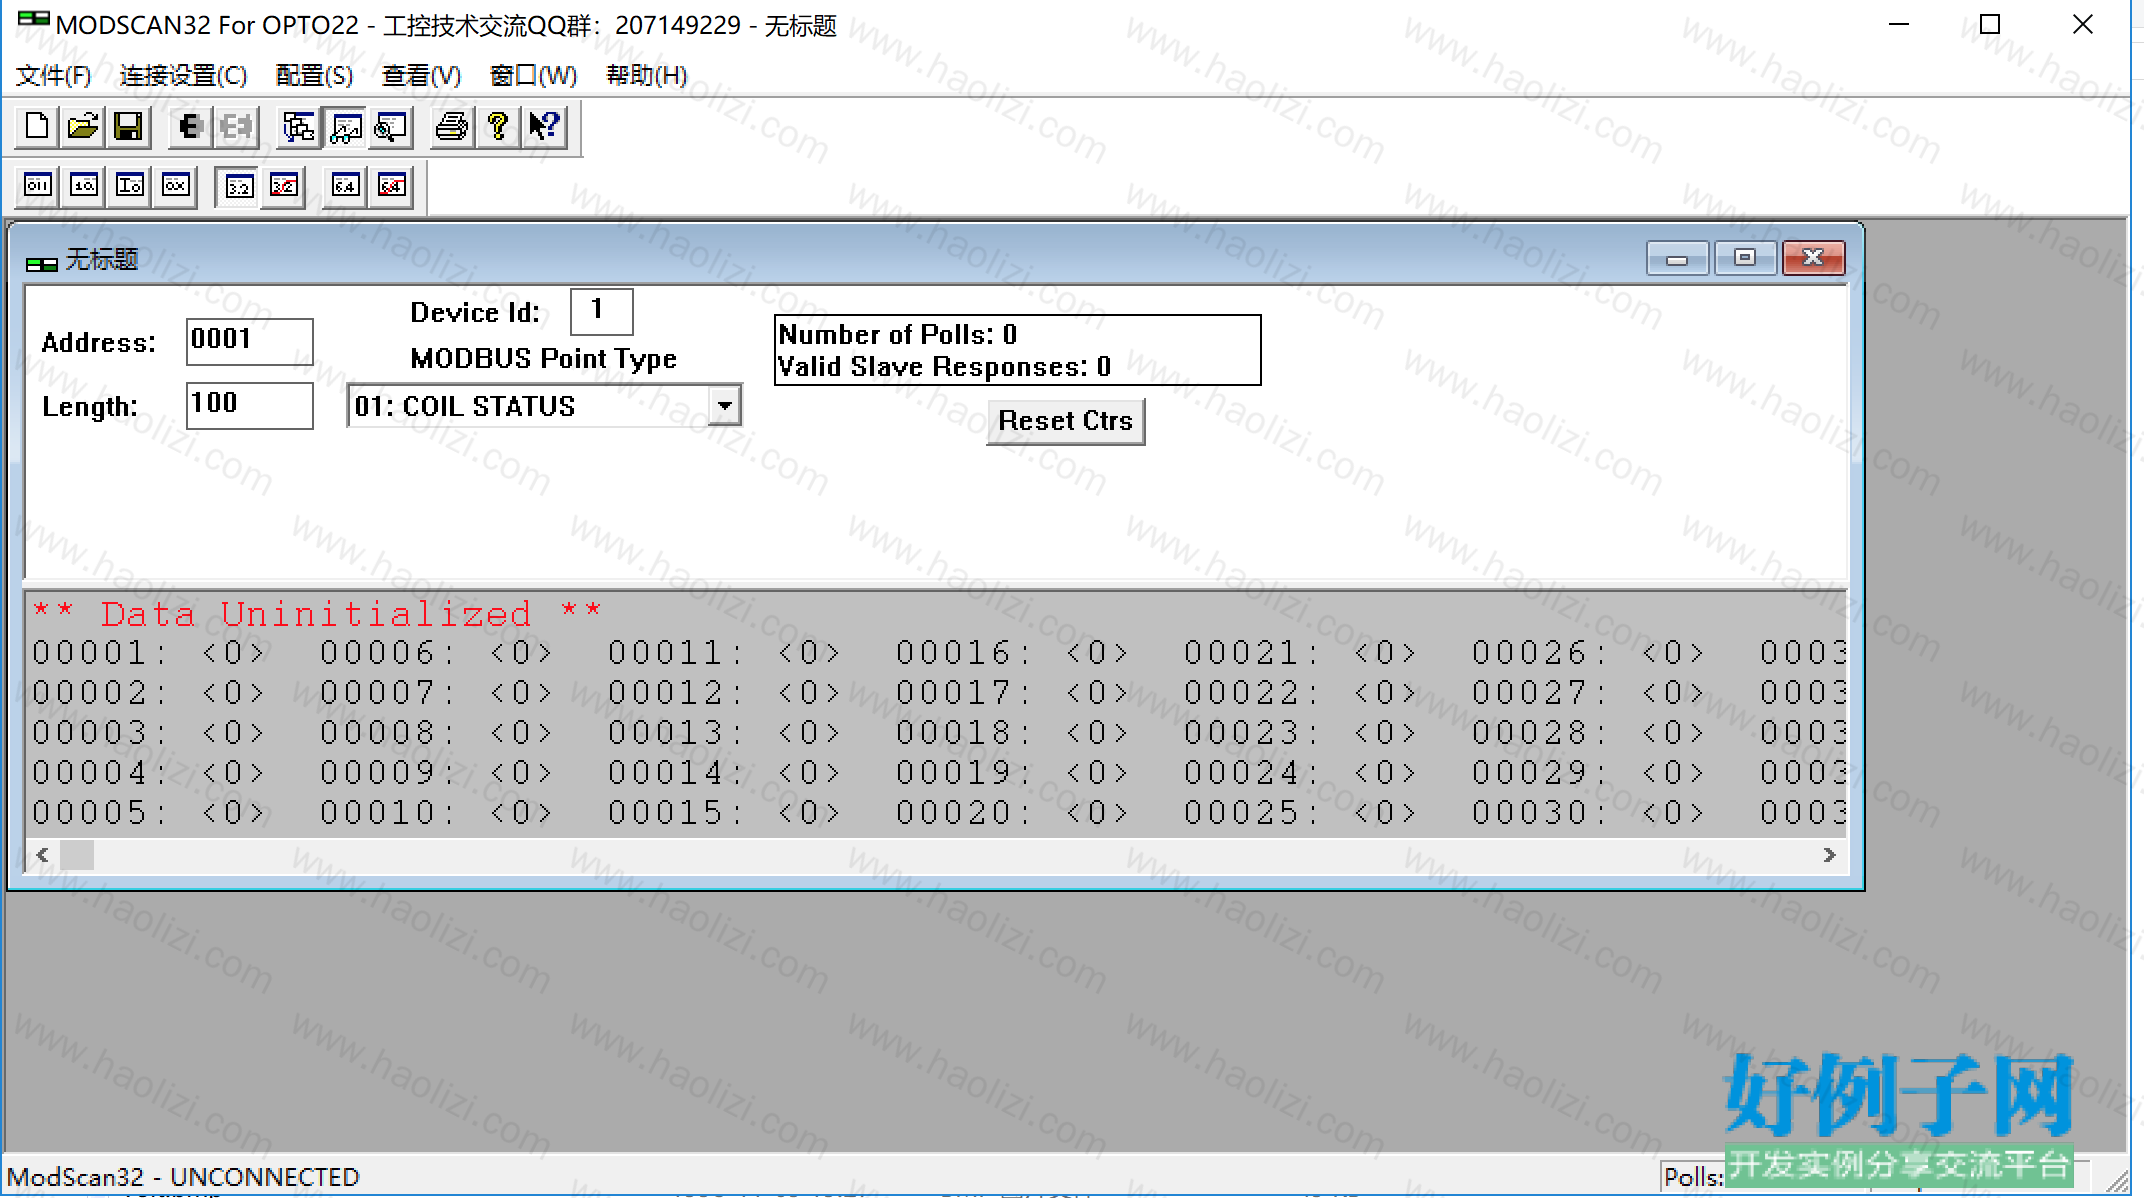Create a new document with New icon
Viewport: 2144px width, 1198px height.
coord(37,127)
